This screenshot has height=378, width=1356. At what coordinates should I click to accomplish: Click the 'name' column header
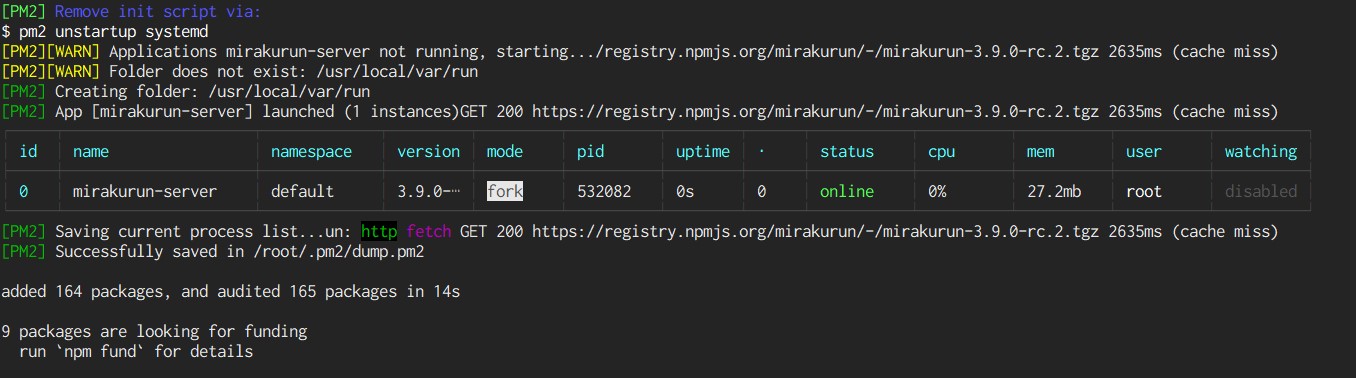point(91,151)
